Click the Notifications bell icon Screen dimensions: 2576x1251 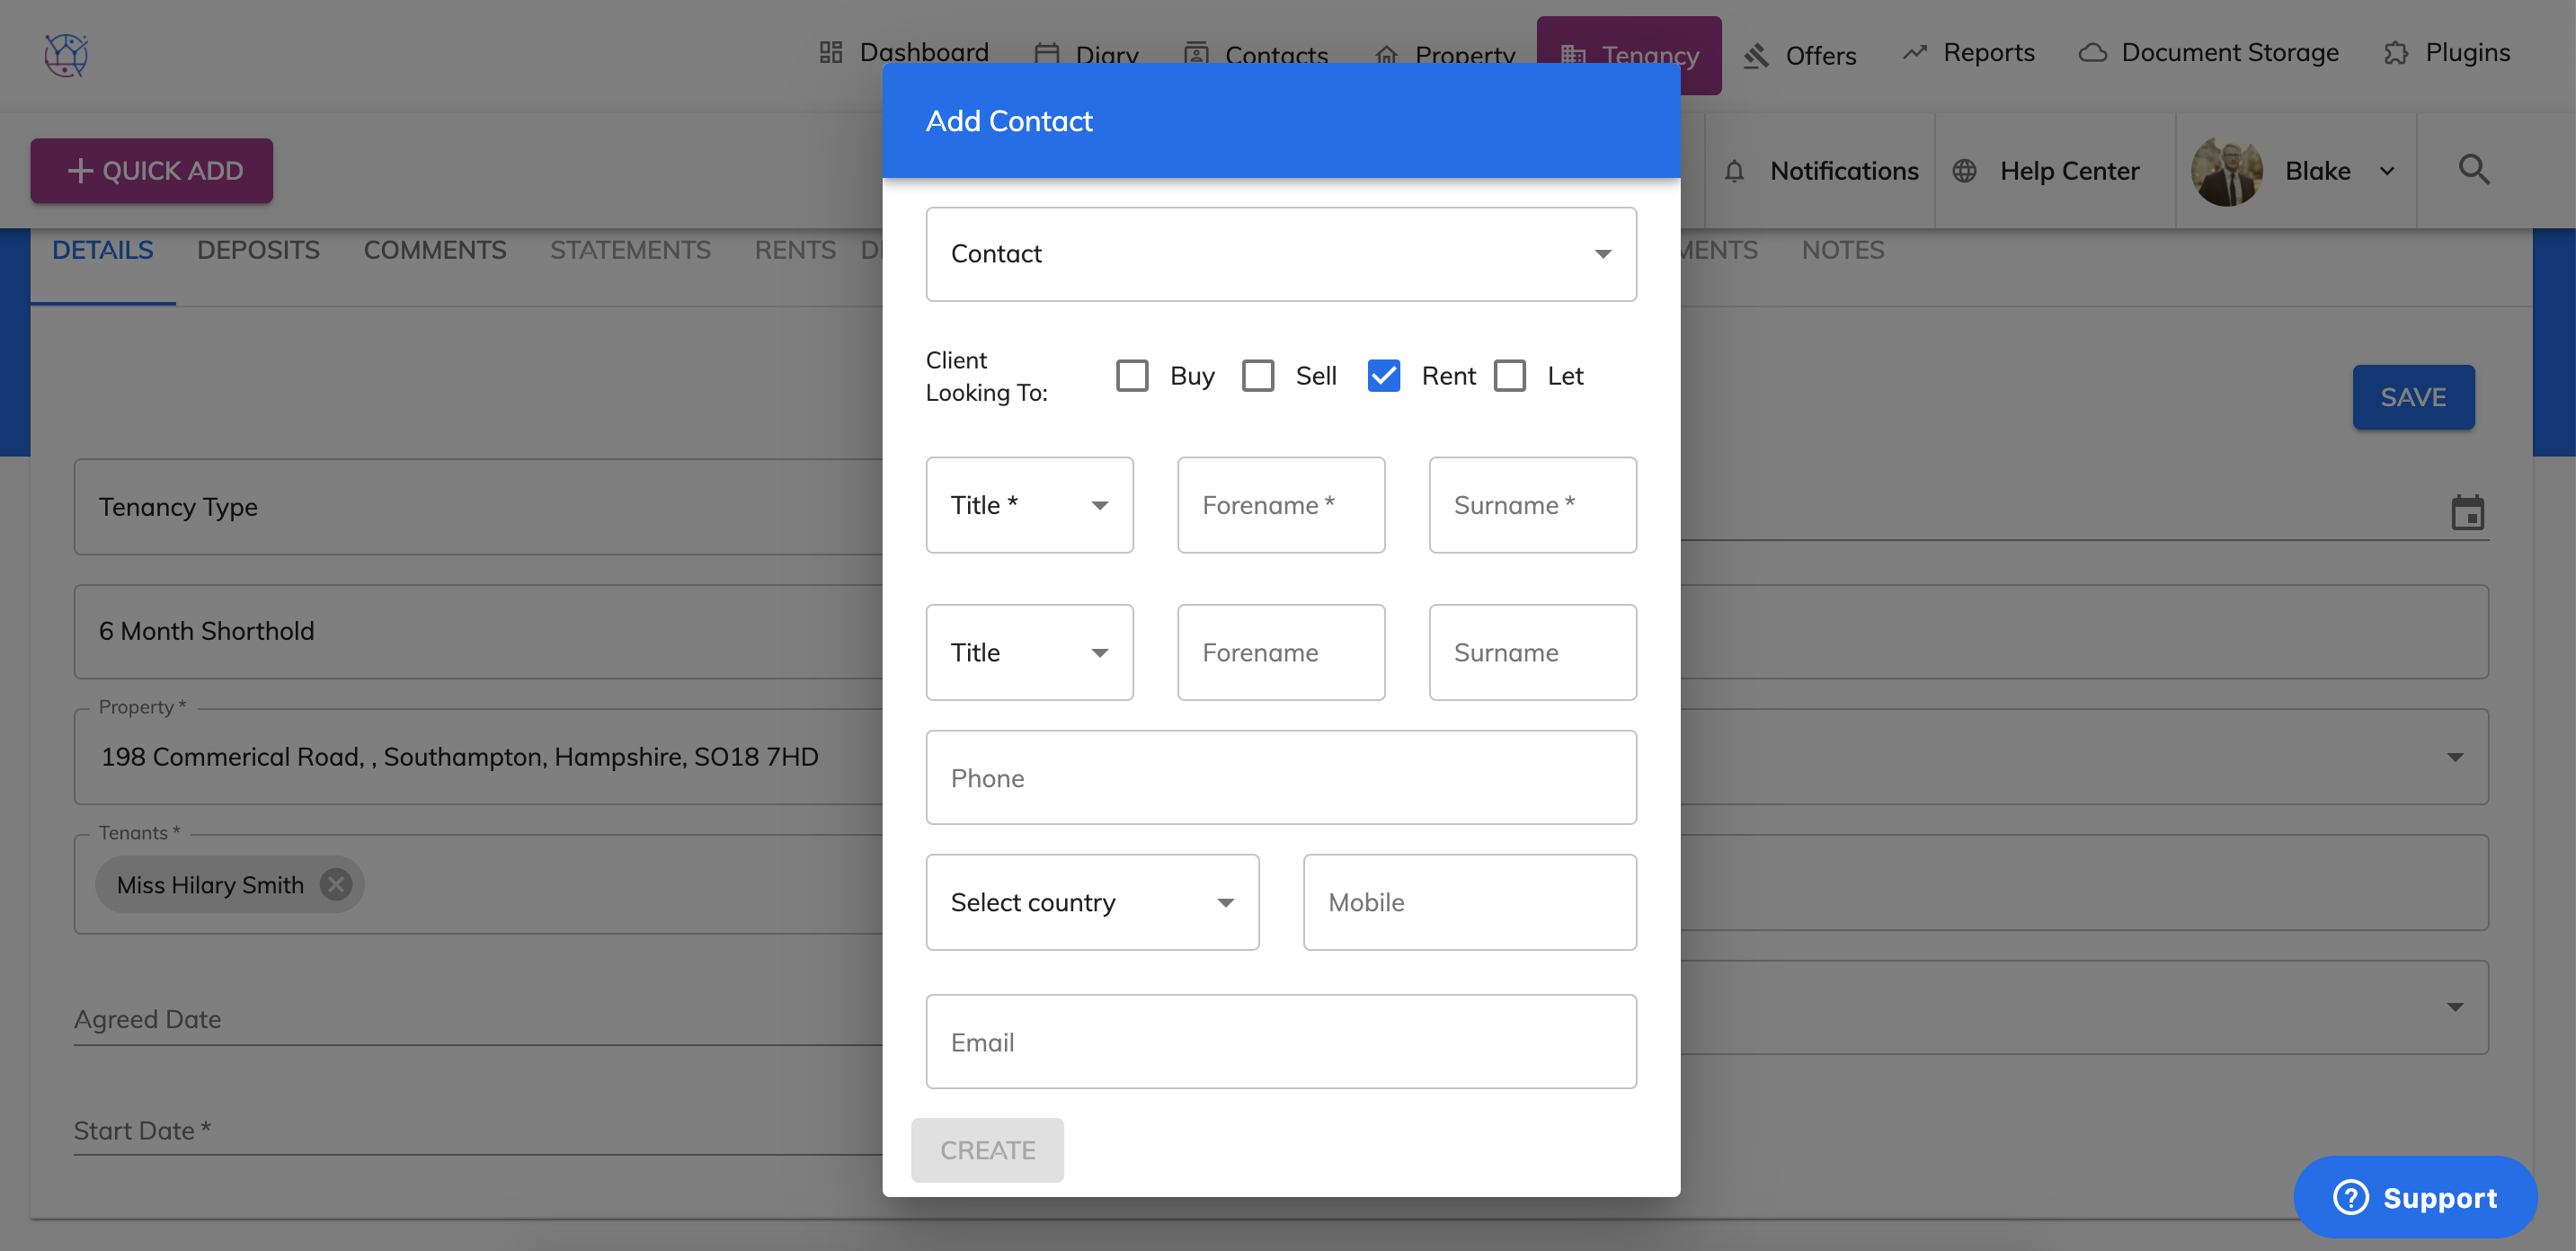coord(1734,171)
